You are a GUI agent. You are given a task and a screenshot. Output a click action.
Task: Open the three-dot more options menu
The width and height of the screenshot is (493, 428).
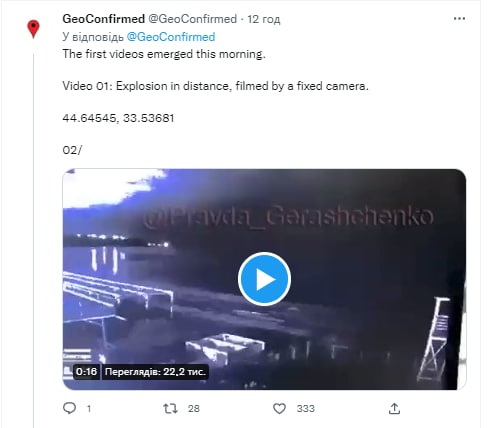(459, 19)
